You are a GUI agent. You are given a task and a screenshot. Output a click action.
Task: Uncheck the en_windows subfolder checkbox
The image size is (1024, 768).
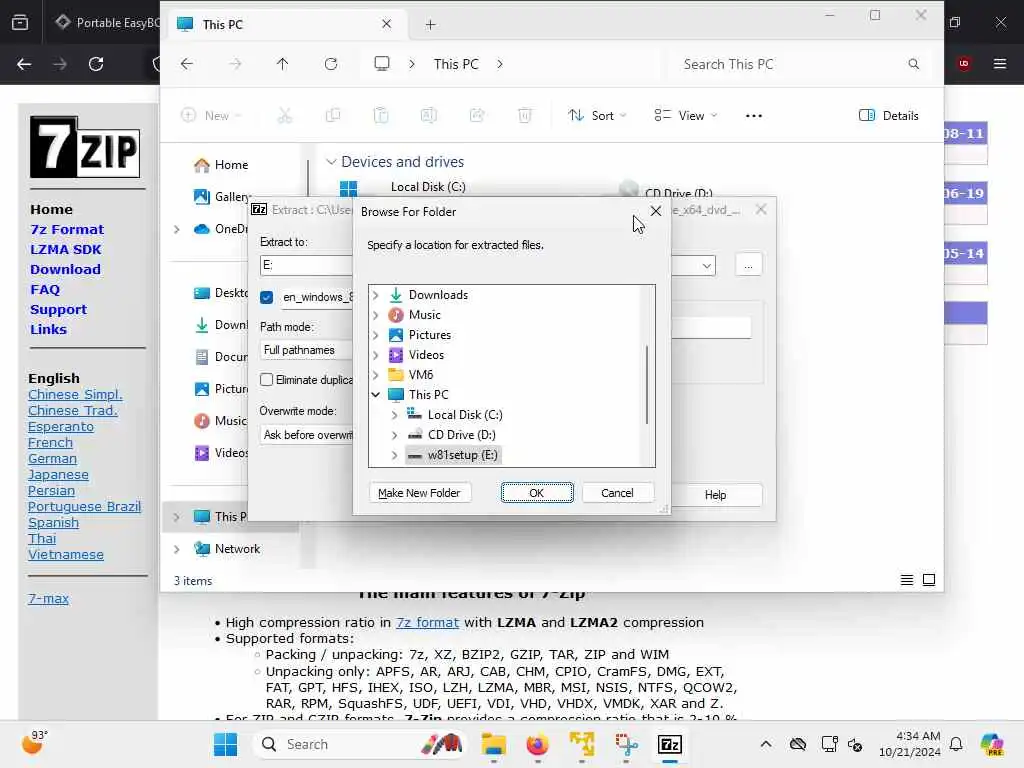coord(266,298)
